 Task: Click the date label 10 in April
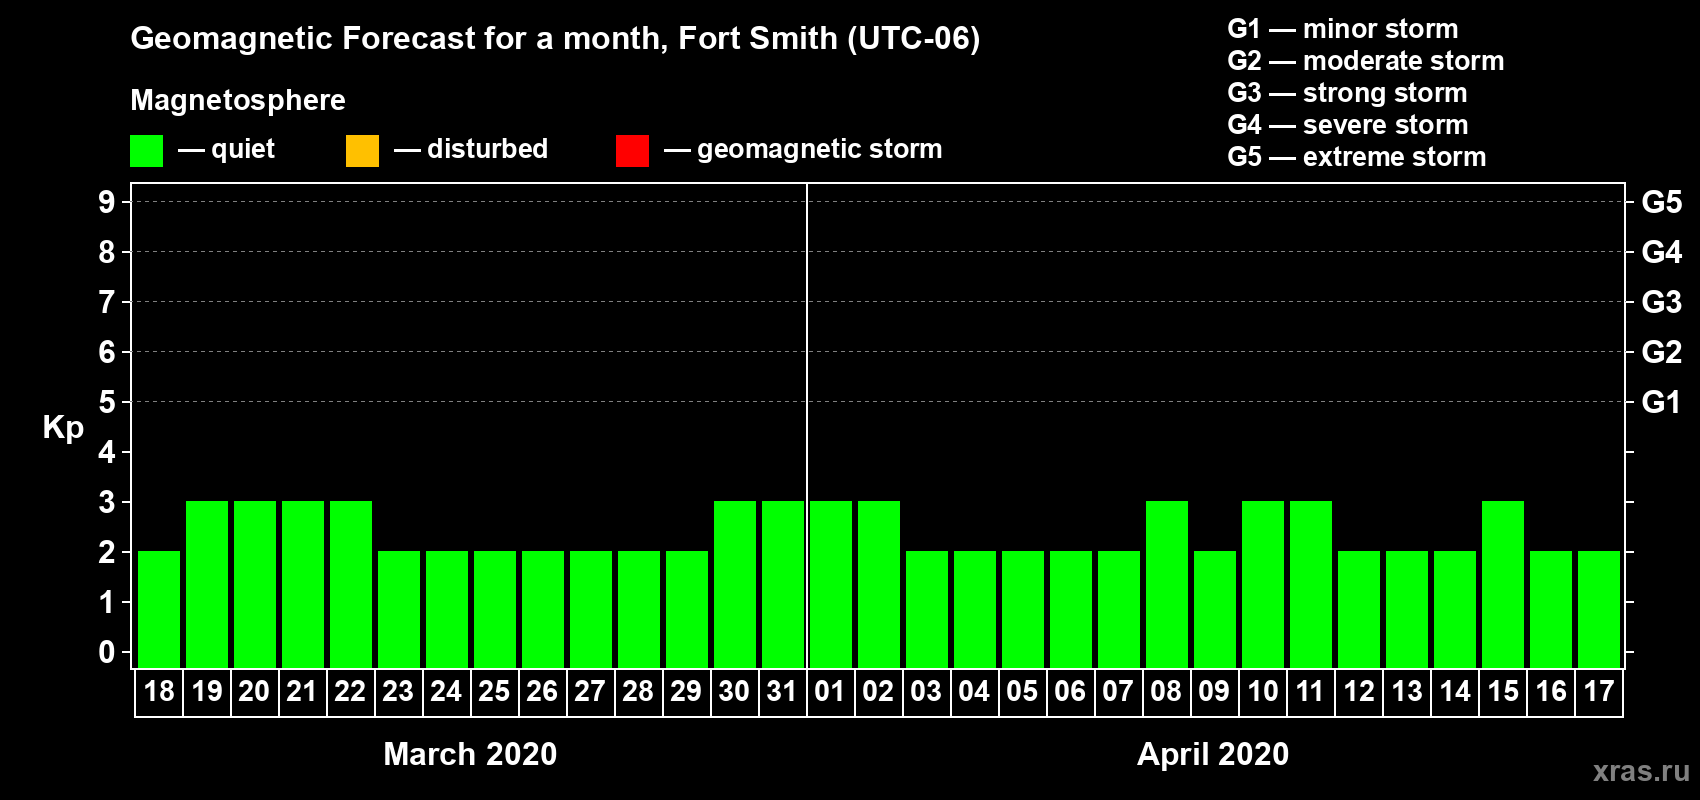pos(1262,691)
